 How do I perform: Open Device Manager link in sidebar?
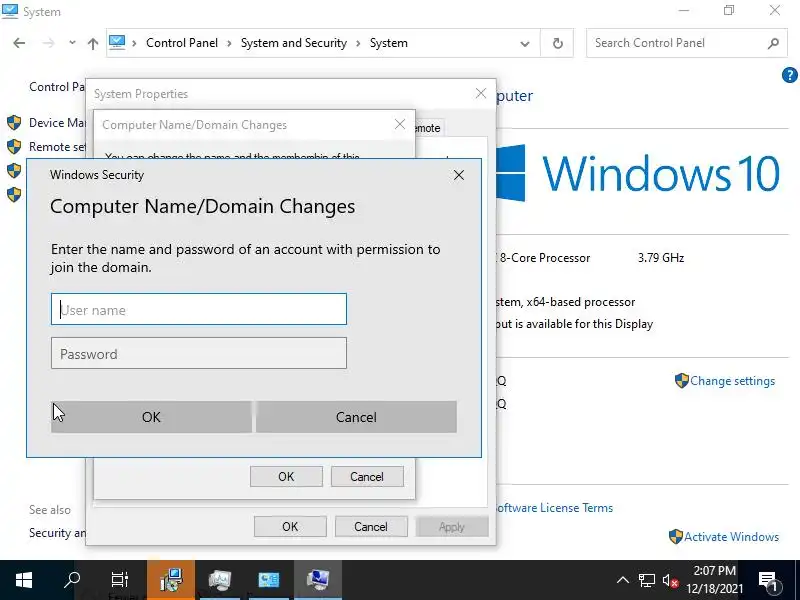pos(57,122)
